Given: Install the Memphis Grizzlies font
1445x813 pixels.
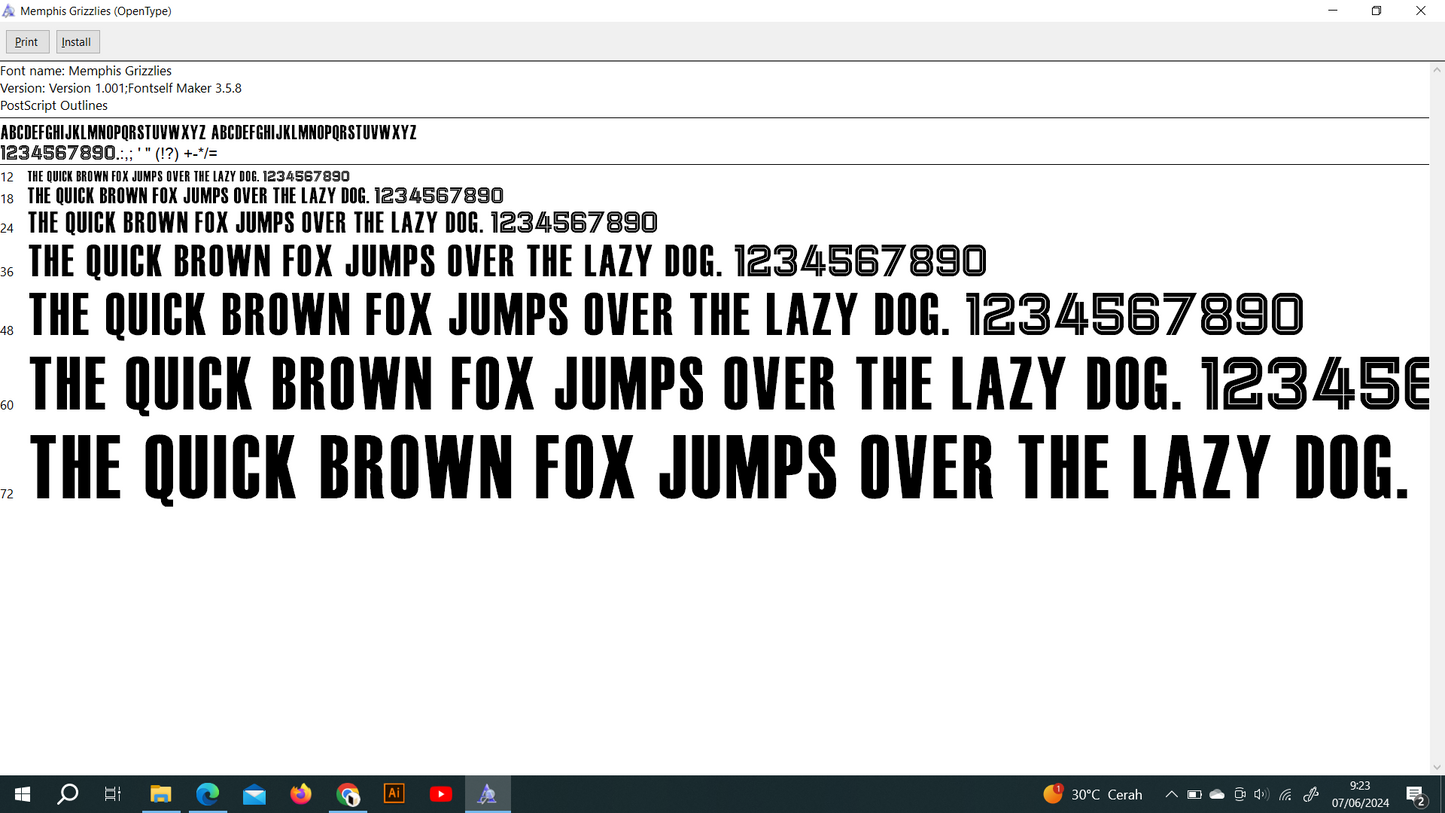Looking at the screenshot, I should (x=77, y=42).
